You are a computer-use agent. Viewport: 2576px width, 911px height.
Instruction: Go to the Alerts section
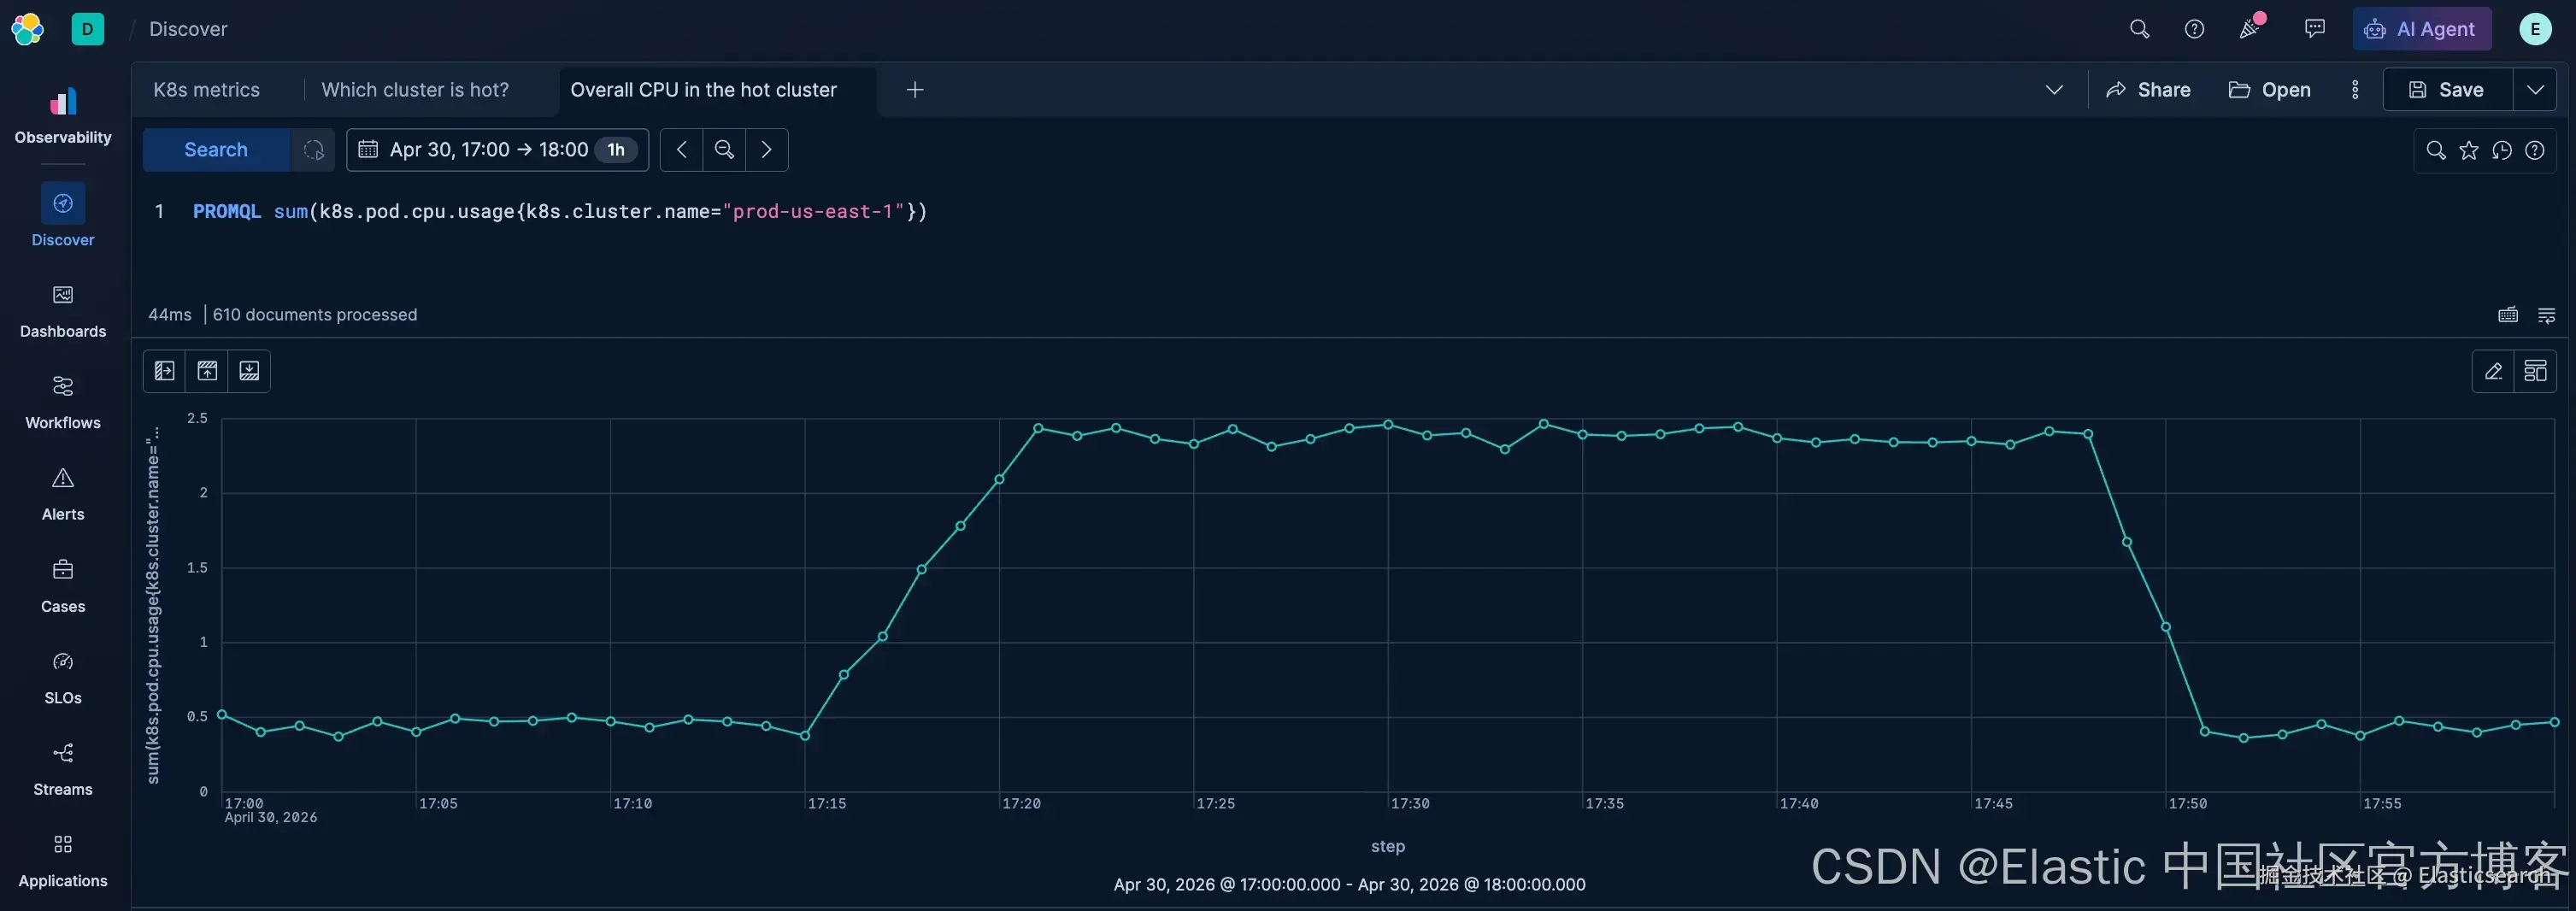pos(62,494)
